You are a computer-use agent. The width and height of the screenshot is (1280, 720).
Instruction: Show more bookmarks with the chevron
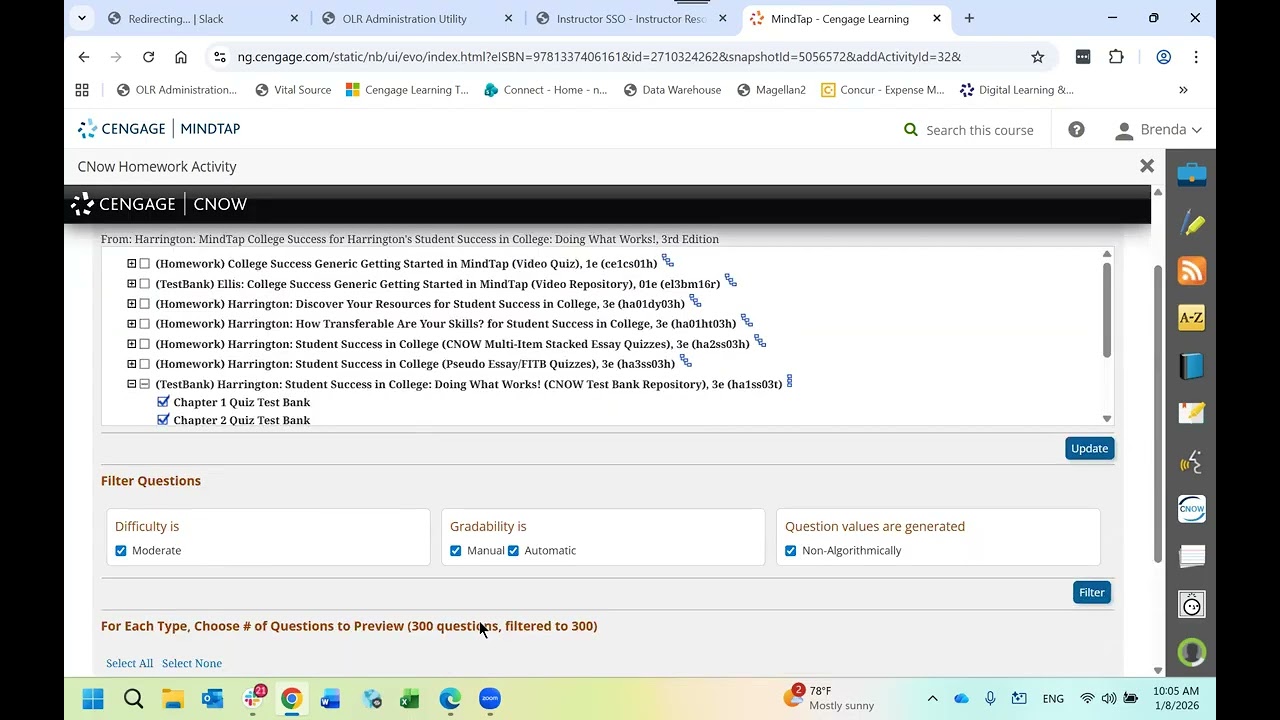click(x=1183, y=90)
